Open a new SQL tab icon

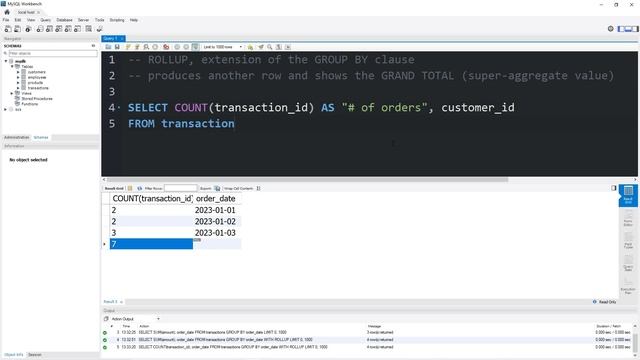coord(8,29)
